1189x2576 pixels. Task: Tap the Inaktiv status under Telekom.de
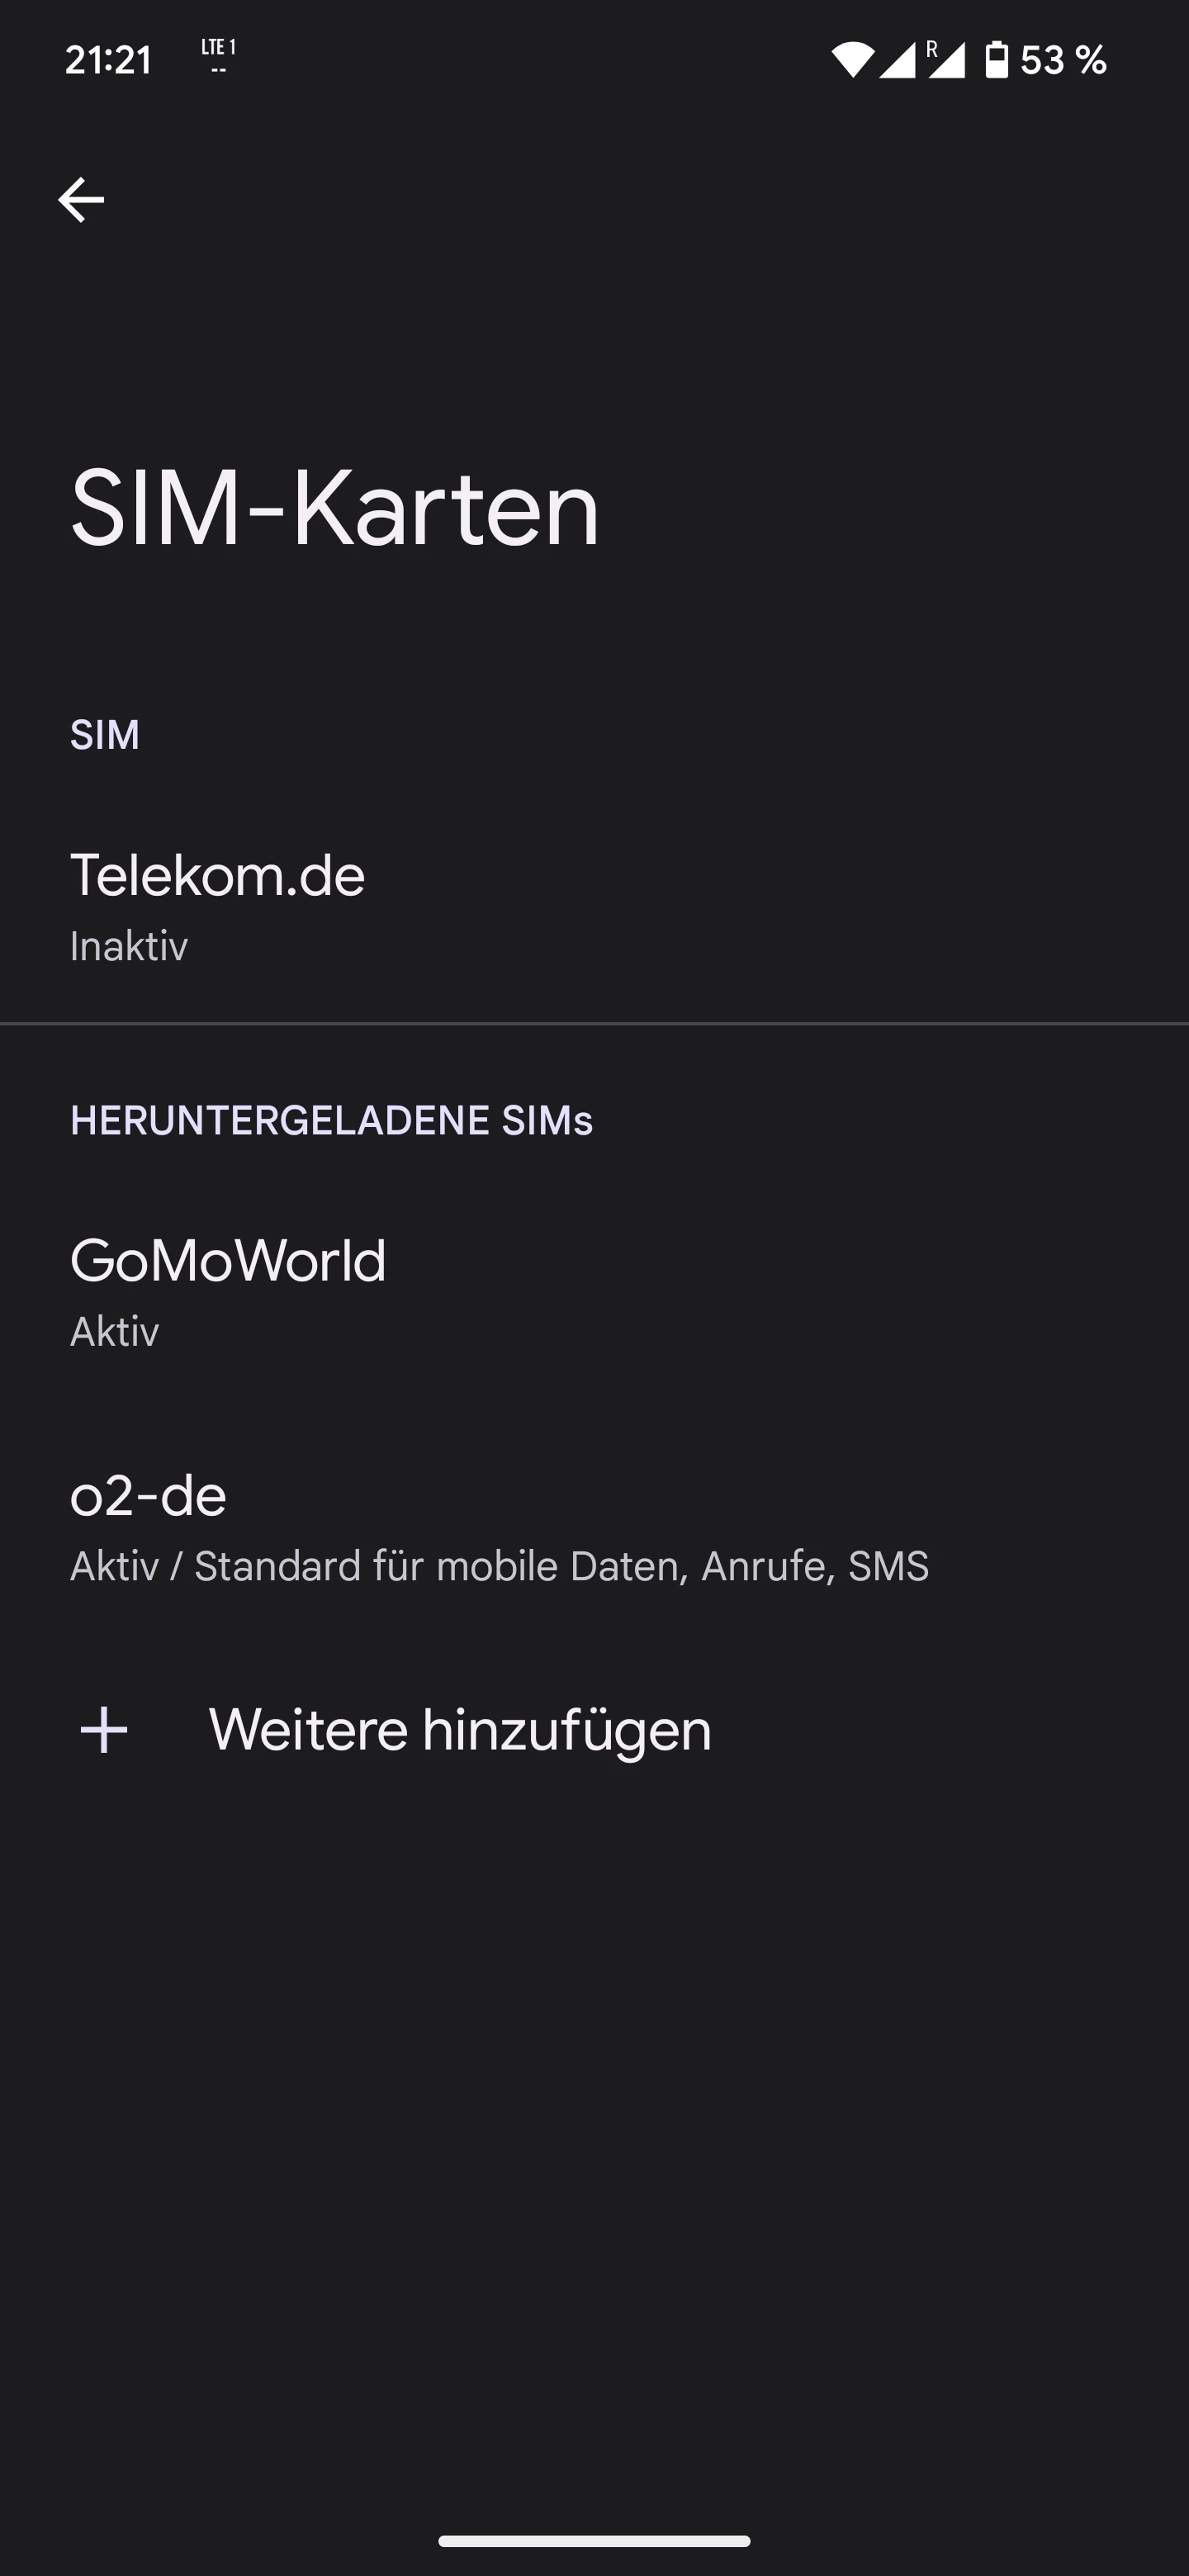(x=129, y=946)
